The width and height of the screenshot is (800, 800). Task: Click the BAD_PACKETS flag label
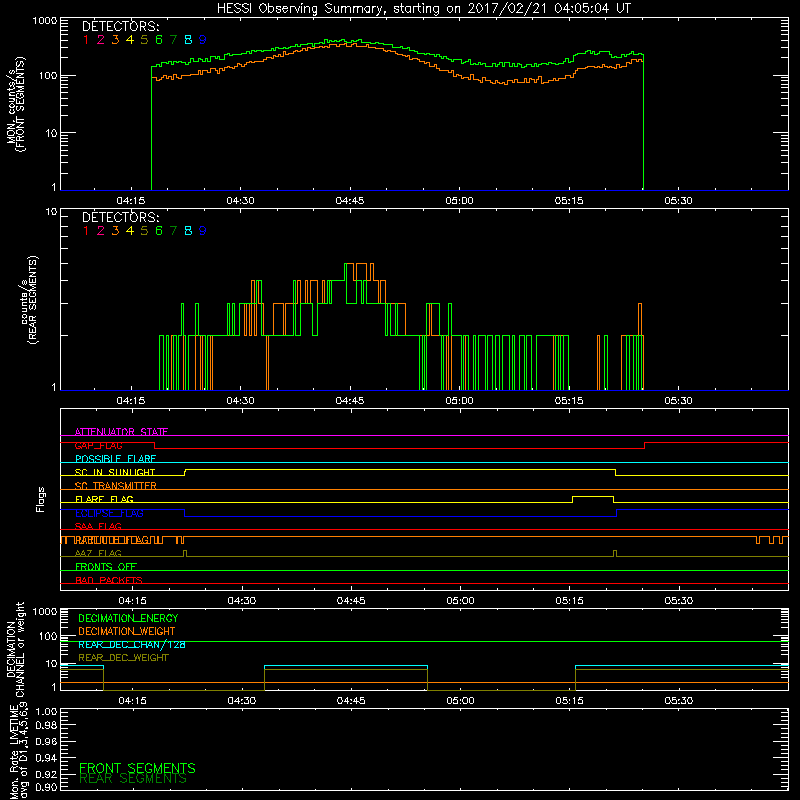(x=109, y=580)
